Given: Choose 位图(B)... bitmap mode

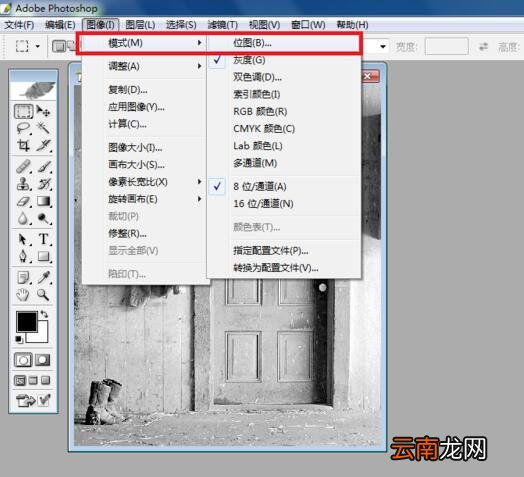Looking at the screenshot, I should [284, 43].
